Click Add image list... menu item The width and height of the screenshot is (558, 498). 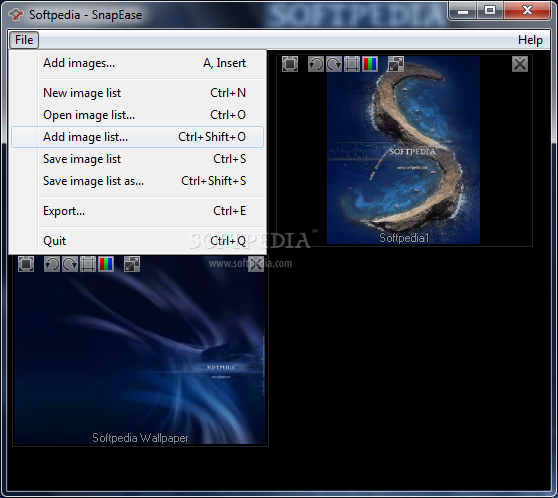(137, 137)
